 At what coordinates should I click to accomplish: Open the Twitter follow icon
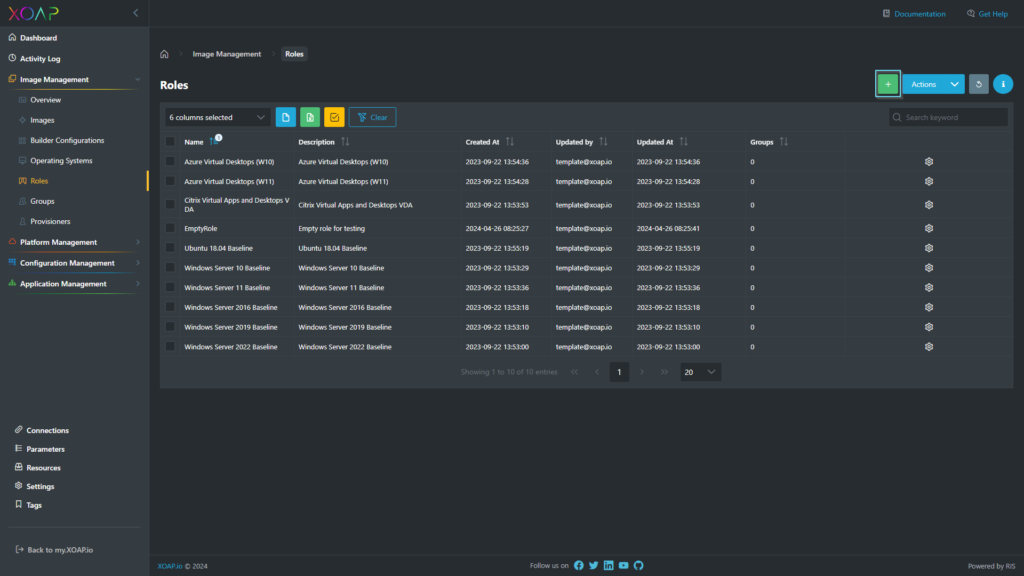click(x=594, y=566)
